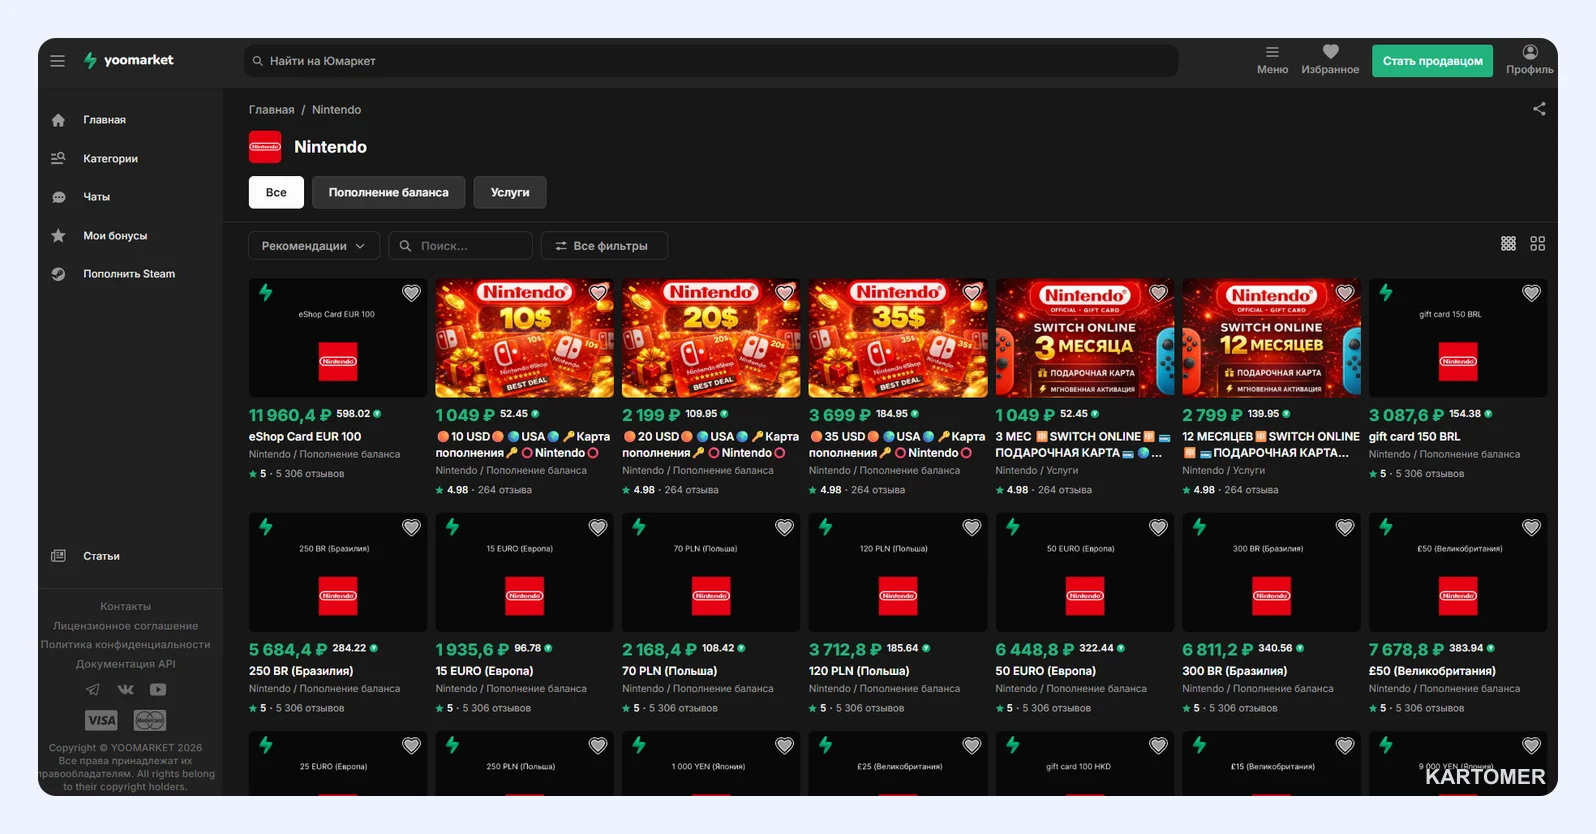Favorite the 10 USD Nintendo card

coord(598,293)
